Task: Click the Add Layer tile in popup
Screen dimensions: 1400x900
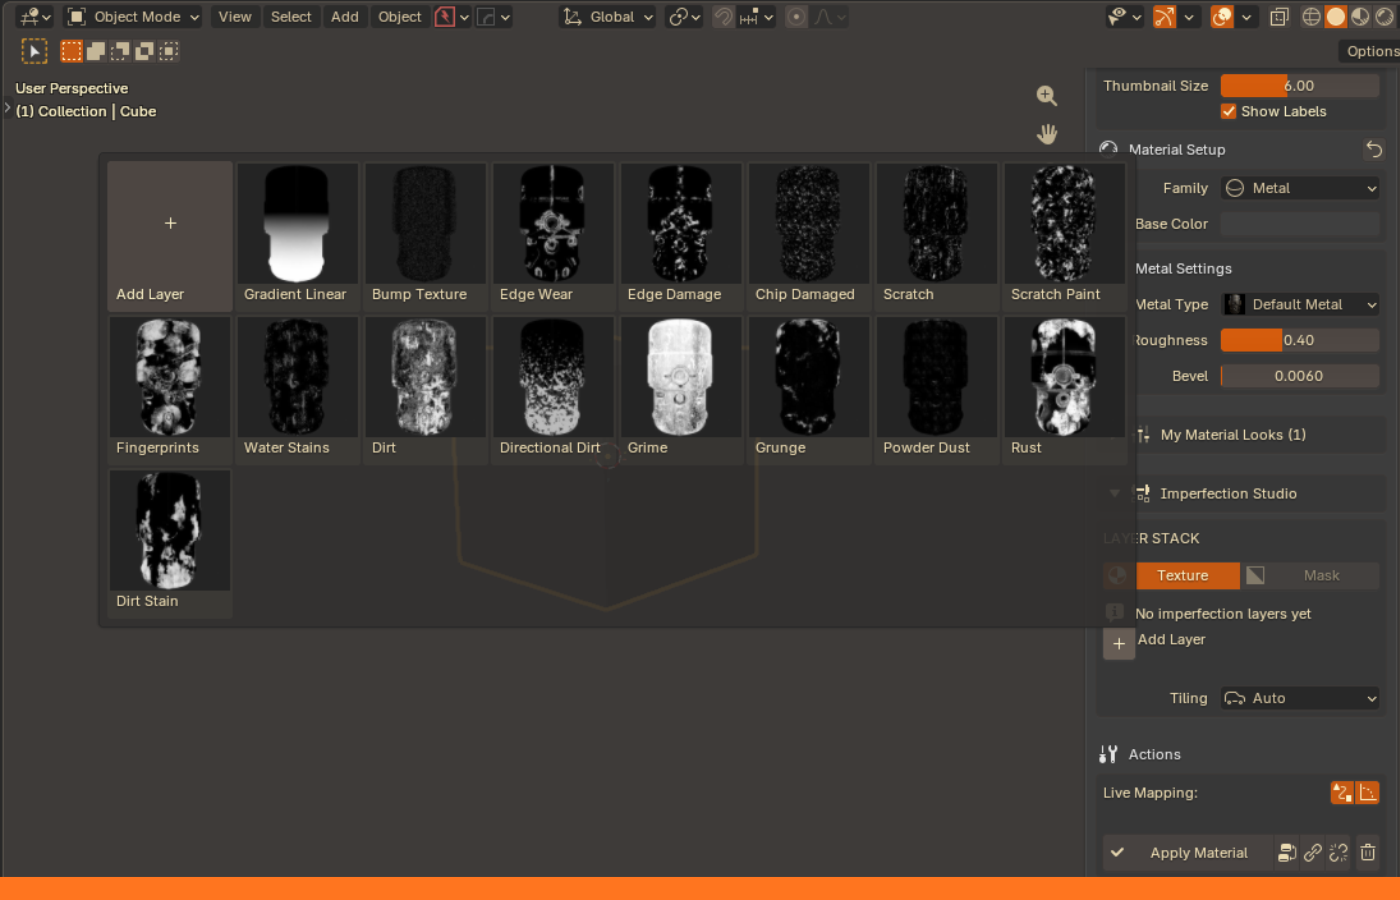Action: (170, 236)
